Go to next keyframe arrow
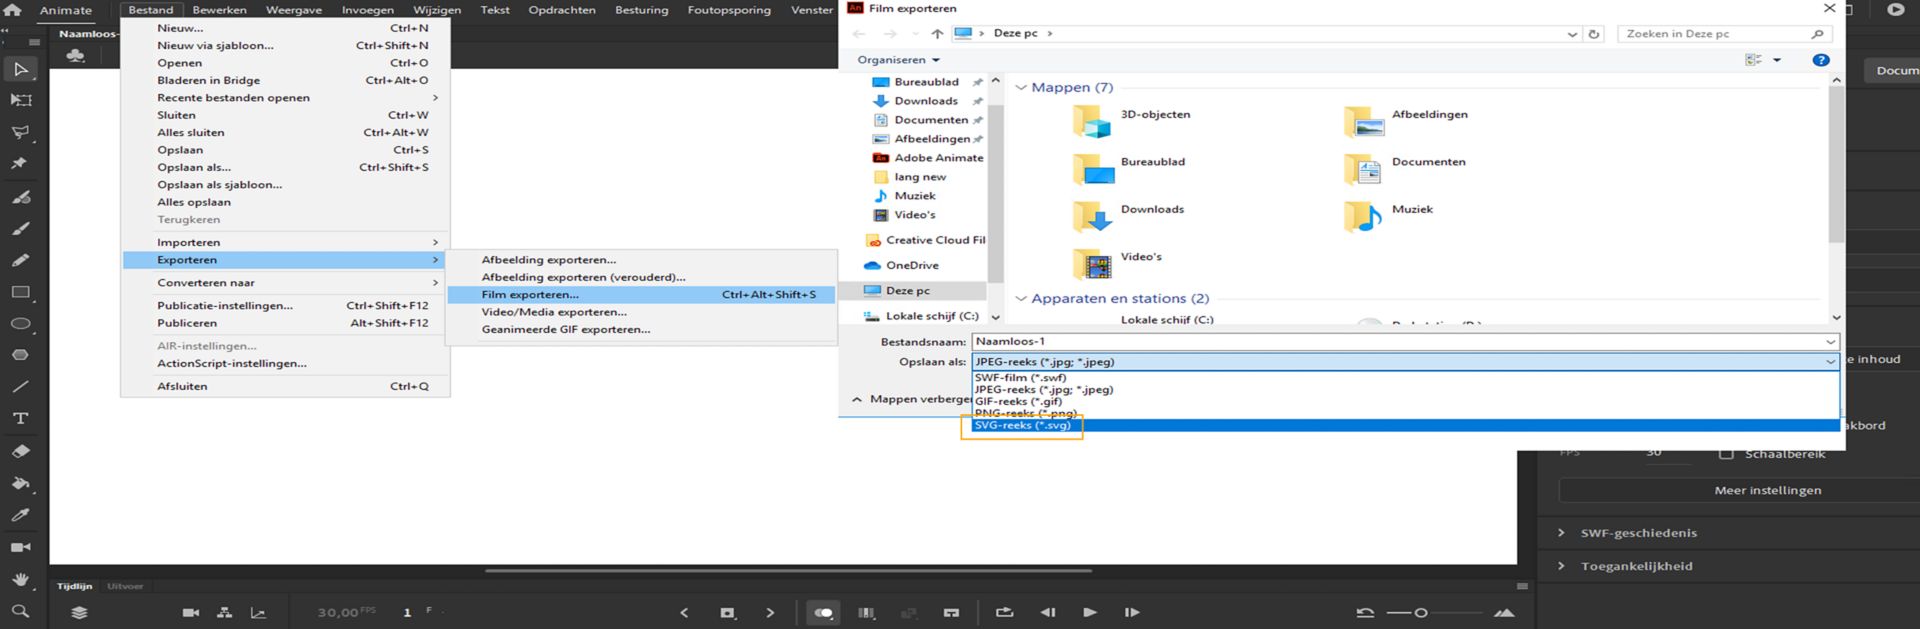Screen dimensions: 1920x629 click(x=770, y=613)
